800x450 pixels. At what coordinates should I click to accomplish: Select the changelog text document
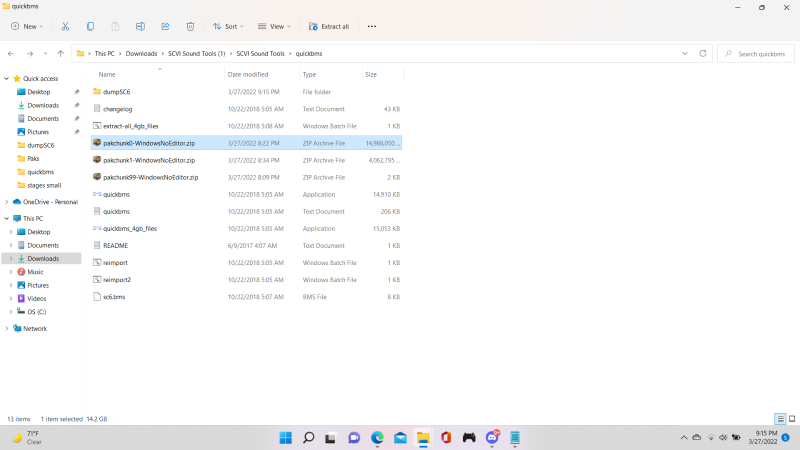click(x=246, y=109)
